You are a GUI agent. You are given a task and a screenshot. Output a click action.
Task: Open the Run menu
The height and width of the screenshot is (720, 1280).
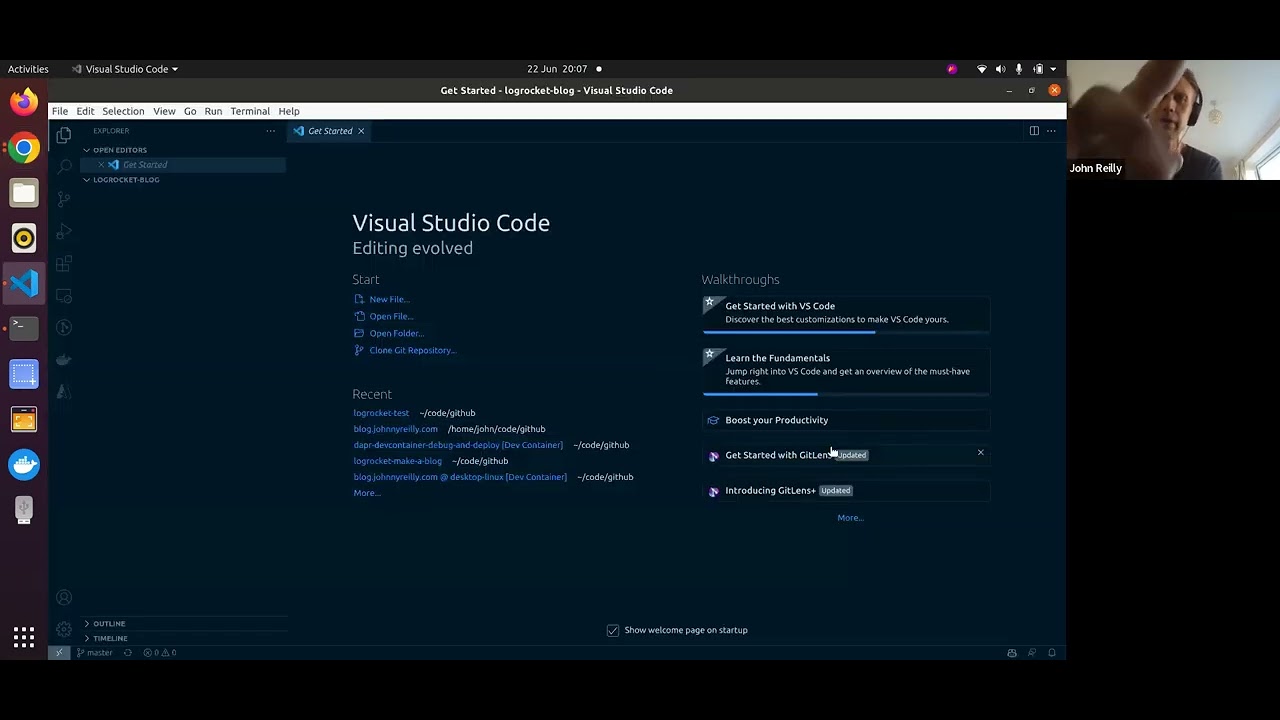pyautogui.click(x=213, y=111)
